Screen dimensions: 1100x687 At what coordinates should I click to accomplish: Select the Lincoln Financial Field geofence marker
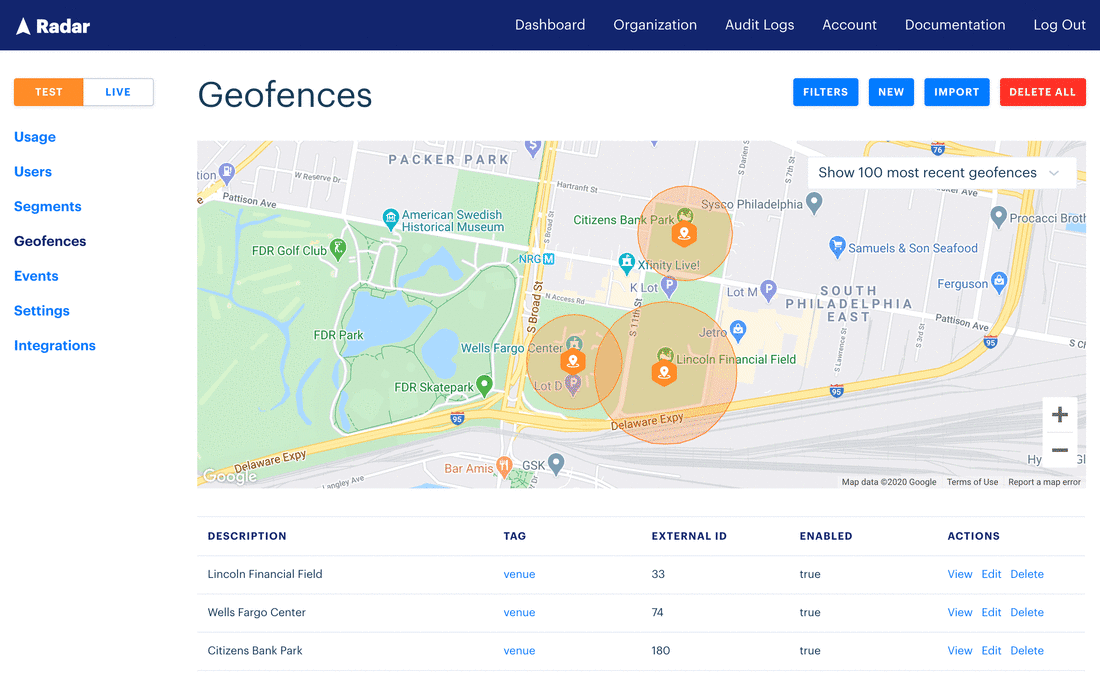pos(664,373)
